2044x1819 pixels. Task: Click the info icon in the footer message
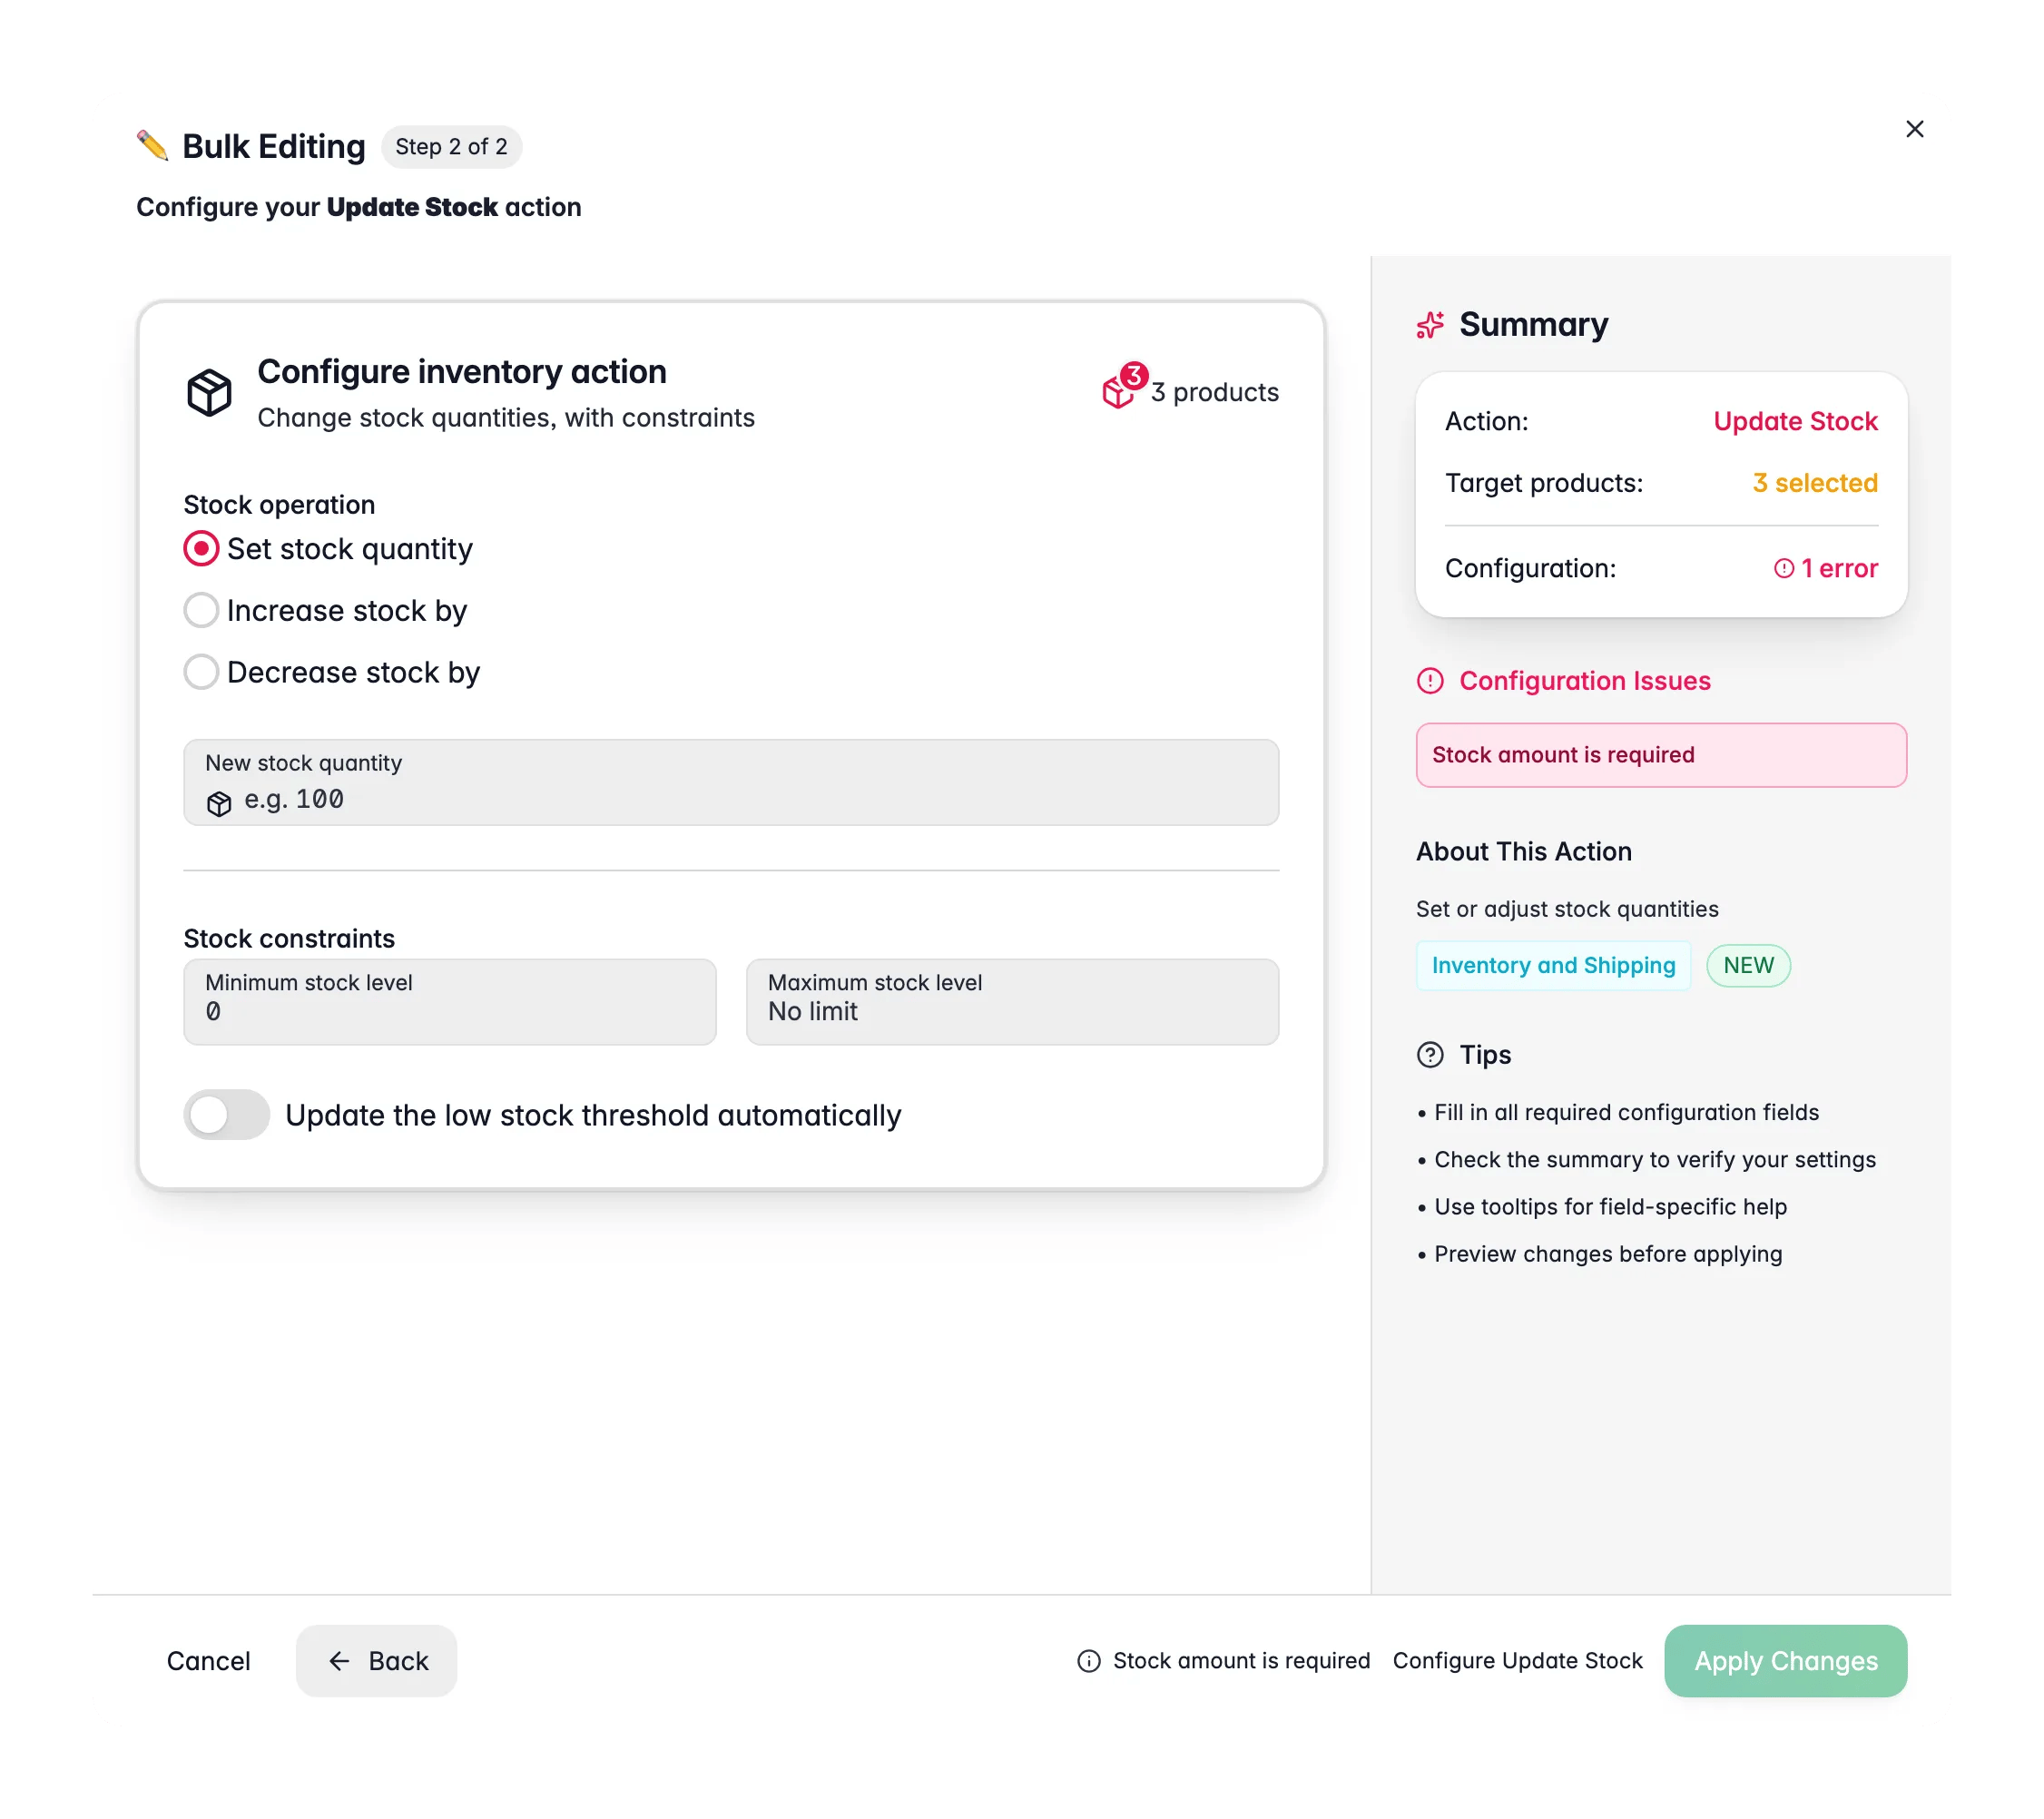(1088, 1661)
